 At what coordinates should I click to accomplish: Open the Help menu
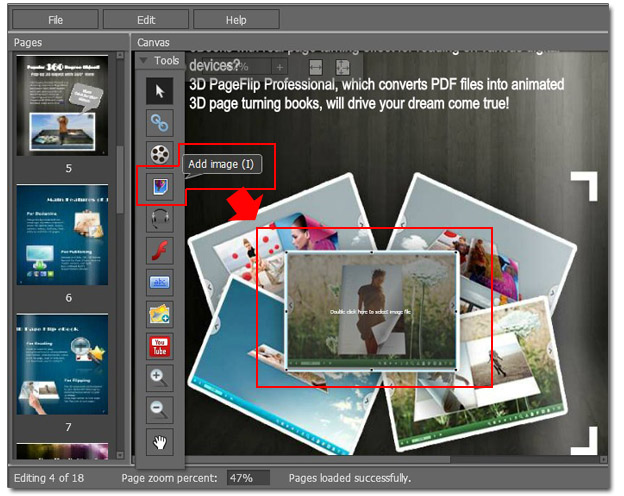(x=236, y=20)
